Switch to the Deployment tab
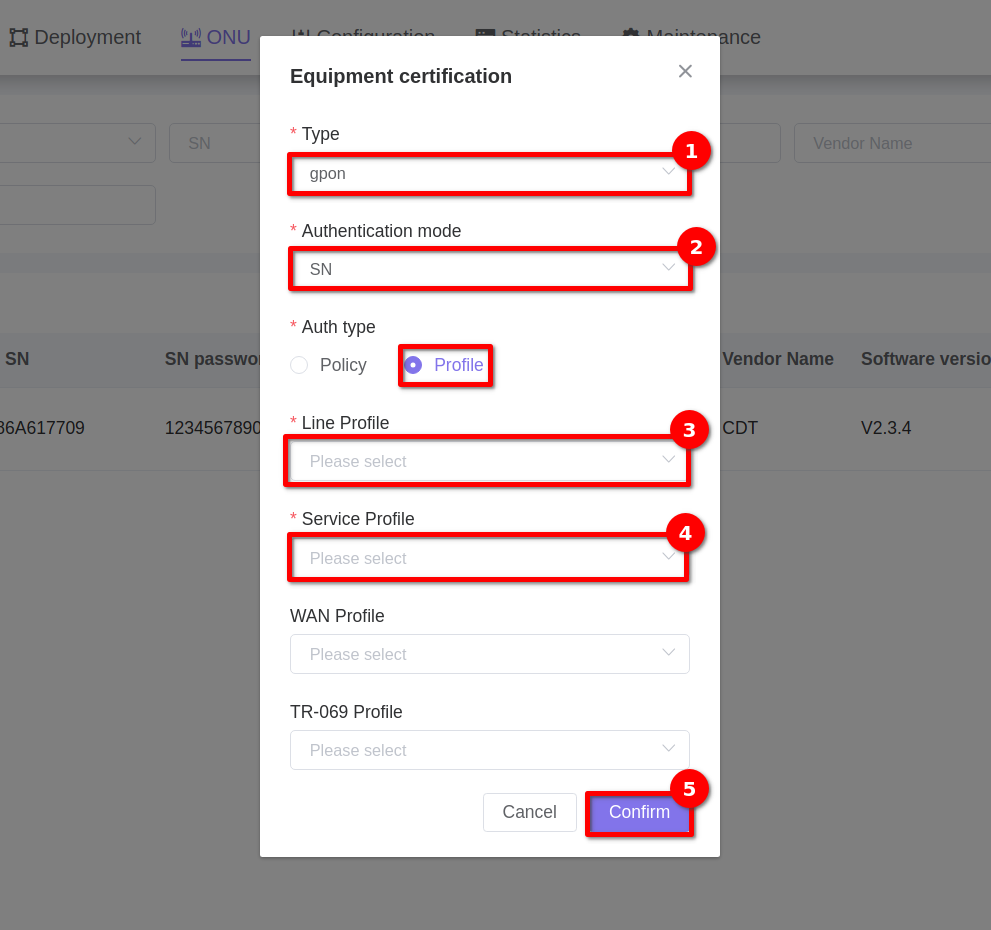This screenshot has height=930, width=991. coord(87,37)
